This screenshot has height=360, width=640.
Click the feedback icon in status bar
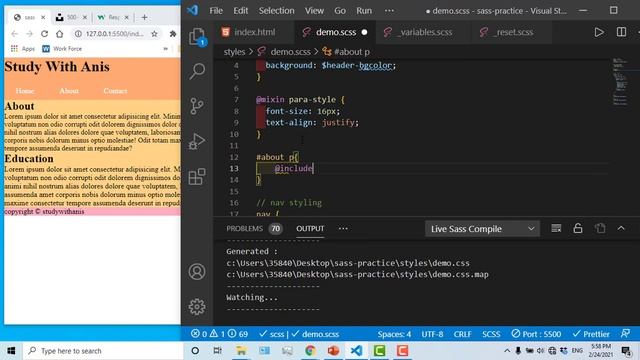pyautogui.click(x=625, y=334)
